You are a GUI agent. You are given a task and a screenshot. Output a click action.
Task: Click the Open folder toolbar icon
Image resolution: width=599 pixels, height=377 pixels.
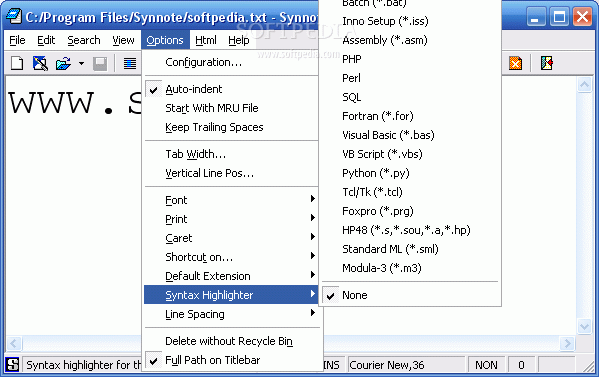click(63, 63)
